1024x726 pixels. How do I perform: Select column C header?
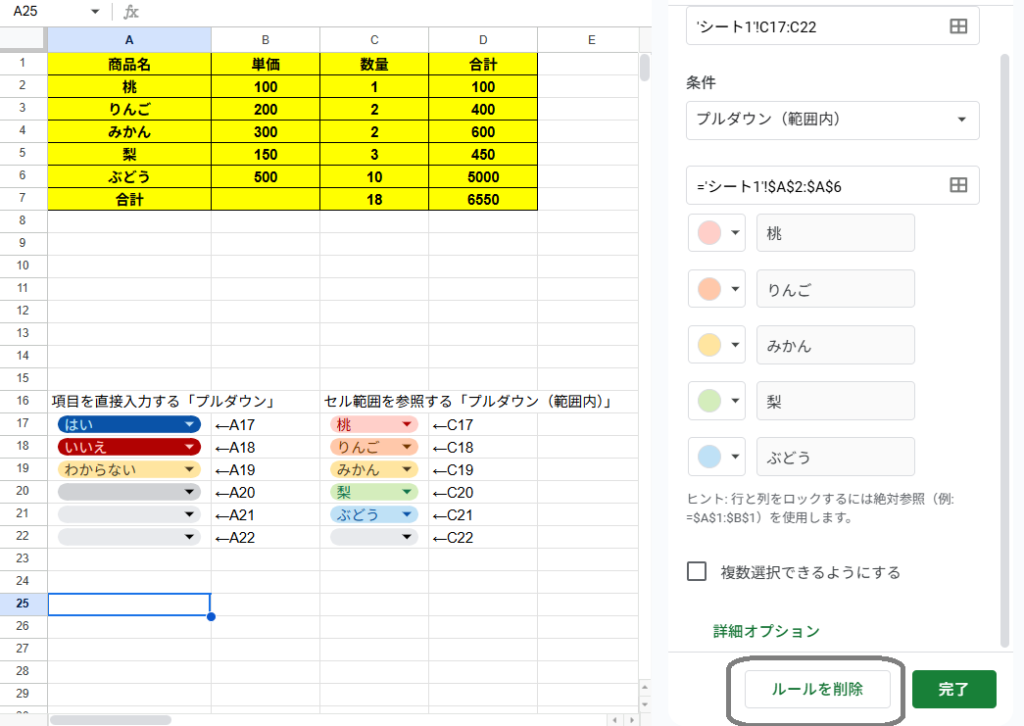374,40
